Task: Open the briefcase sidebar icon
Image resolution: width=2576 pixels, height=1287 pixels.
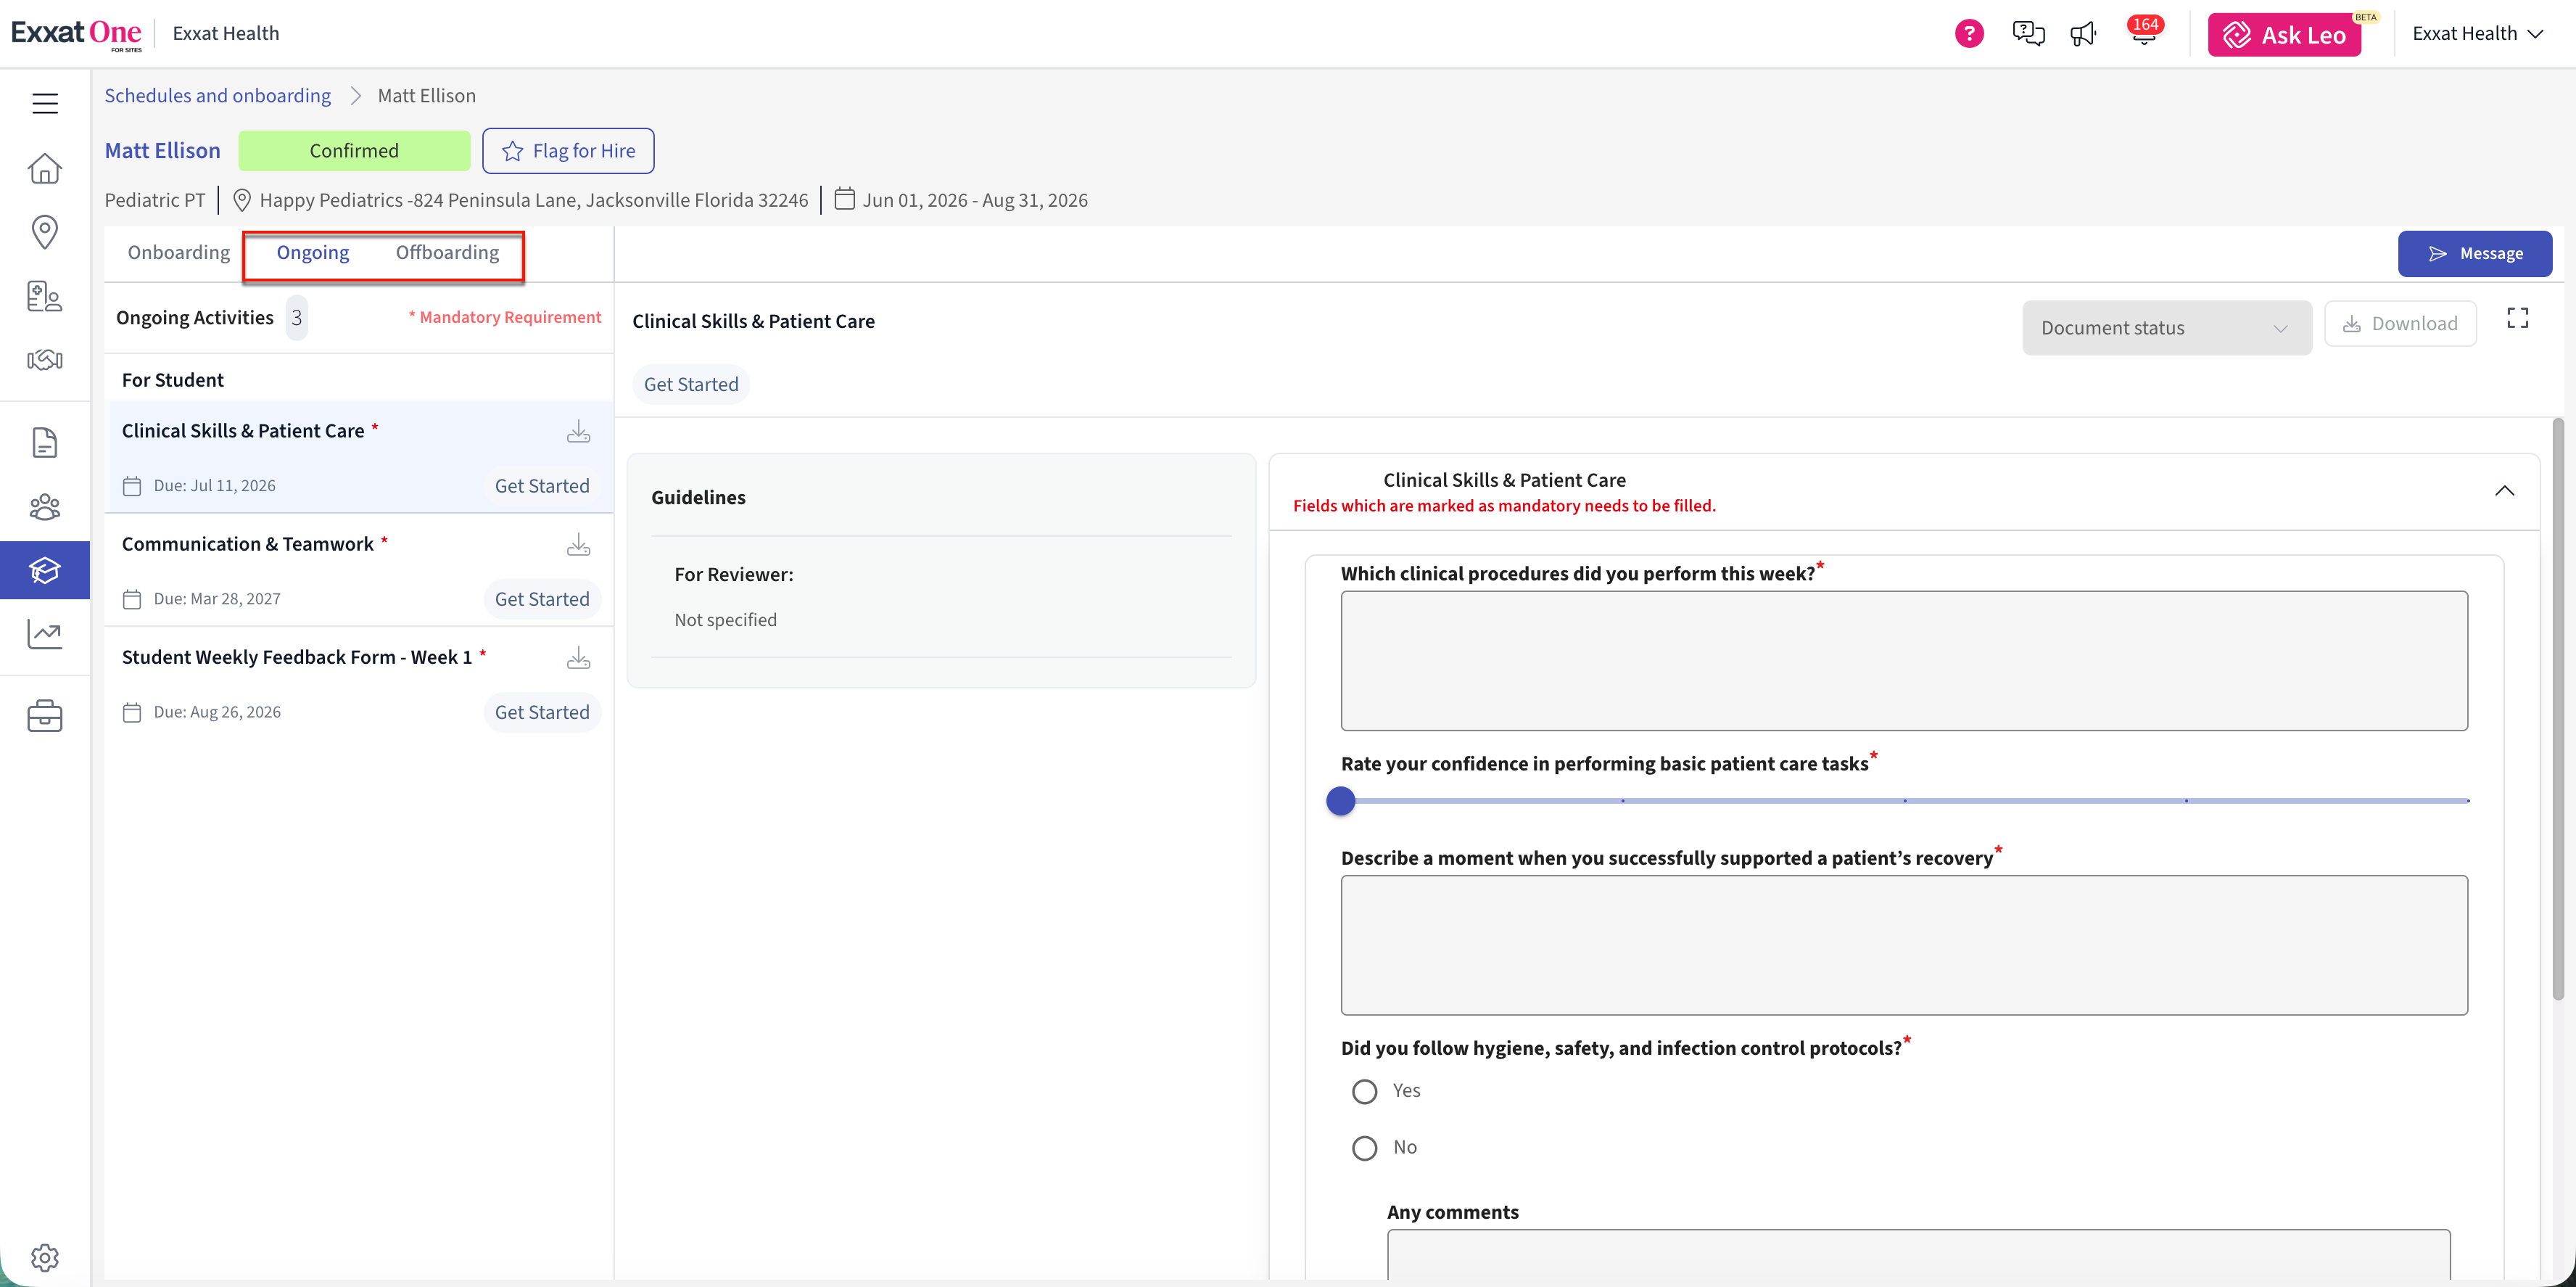Action: tap(45, 716)
